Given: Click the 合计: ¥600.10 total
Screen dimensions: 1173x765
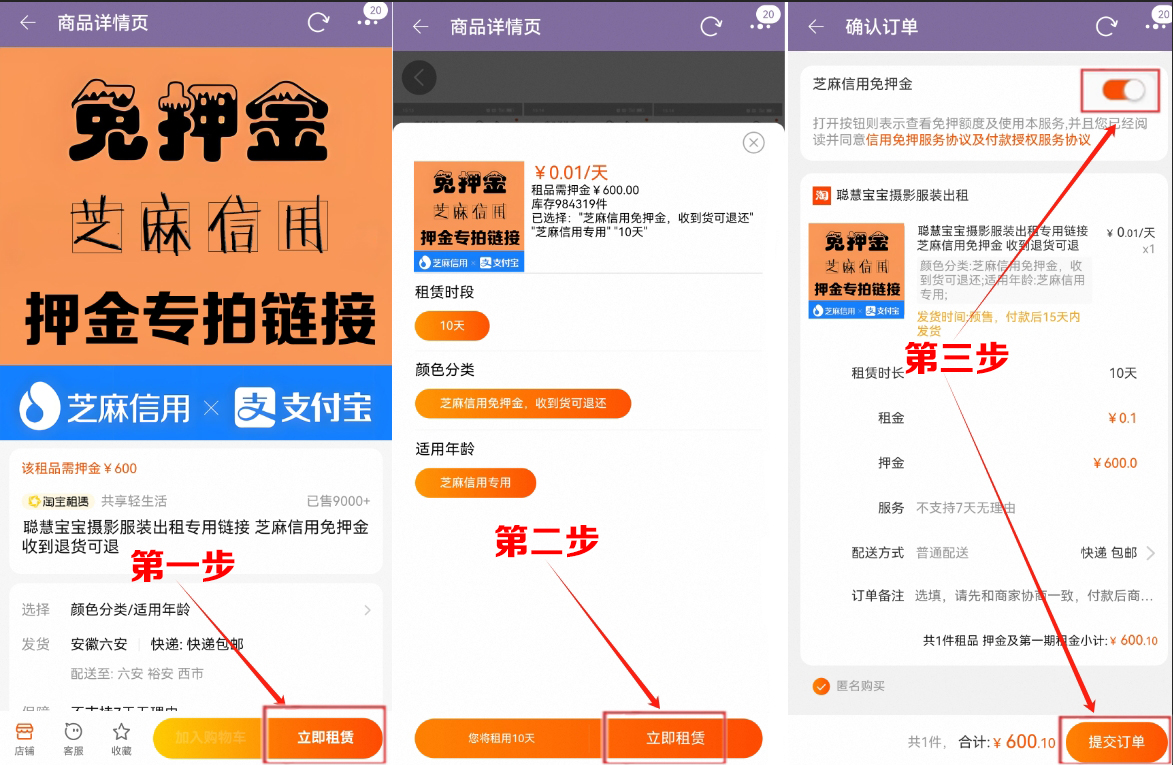Looking at the screenshot, I should [x=1007, y=742].
